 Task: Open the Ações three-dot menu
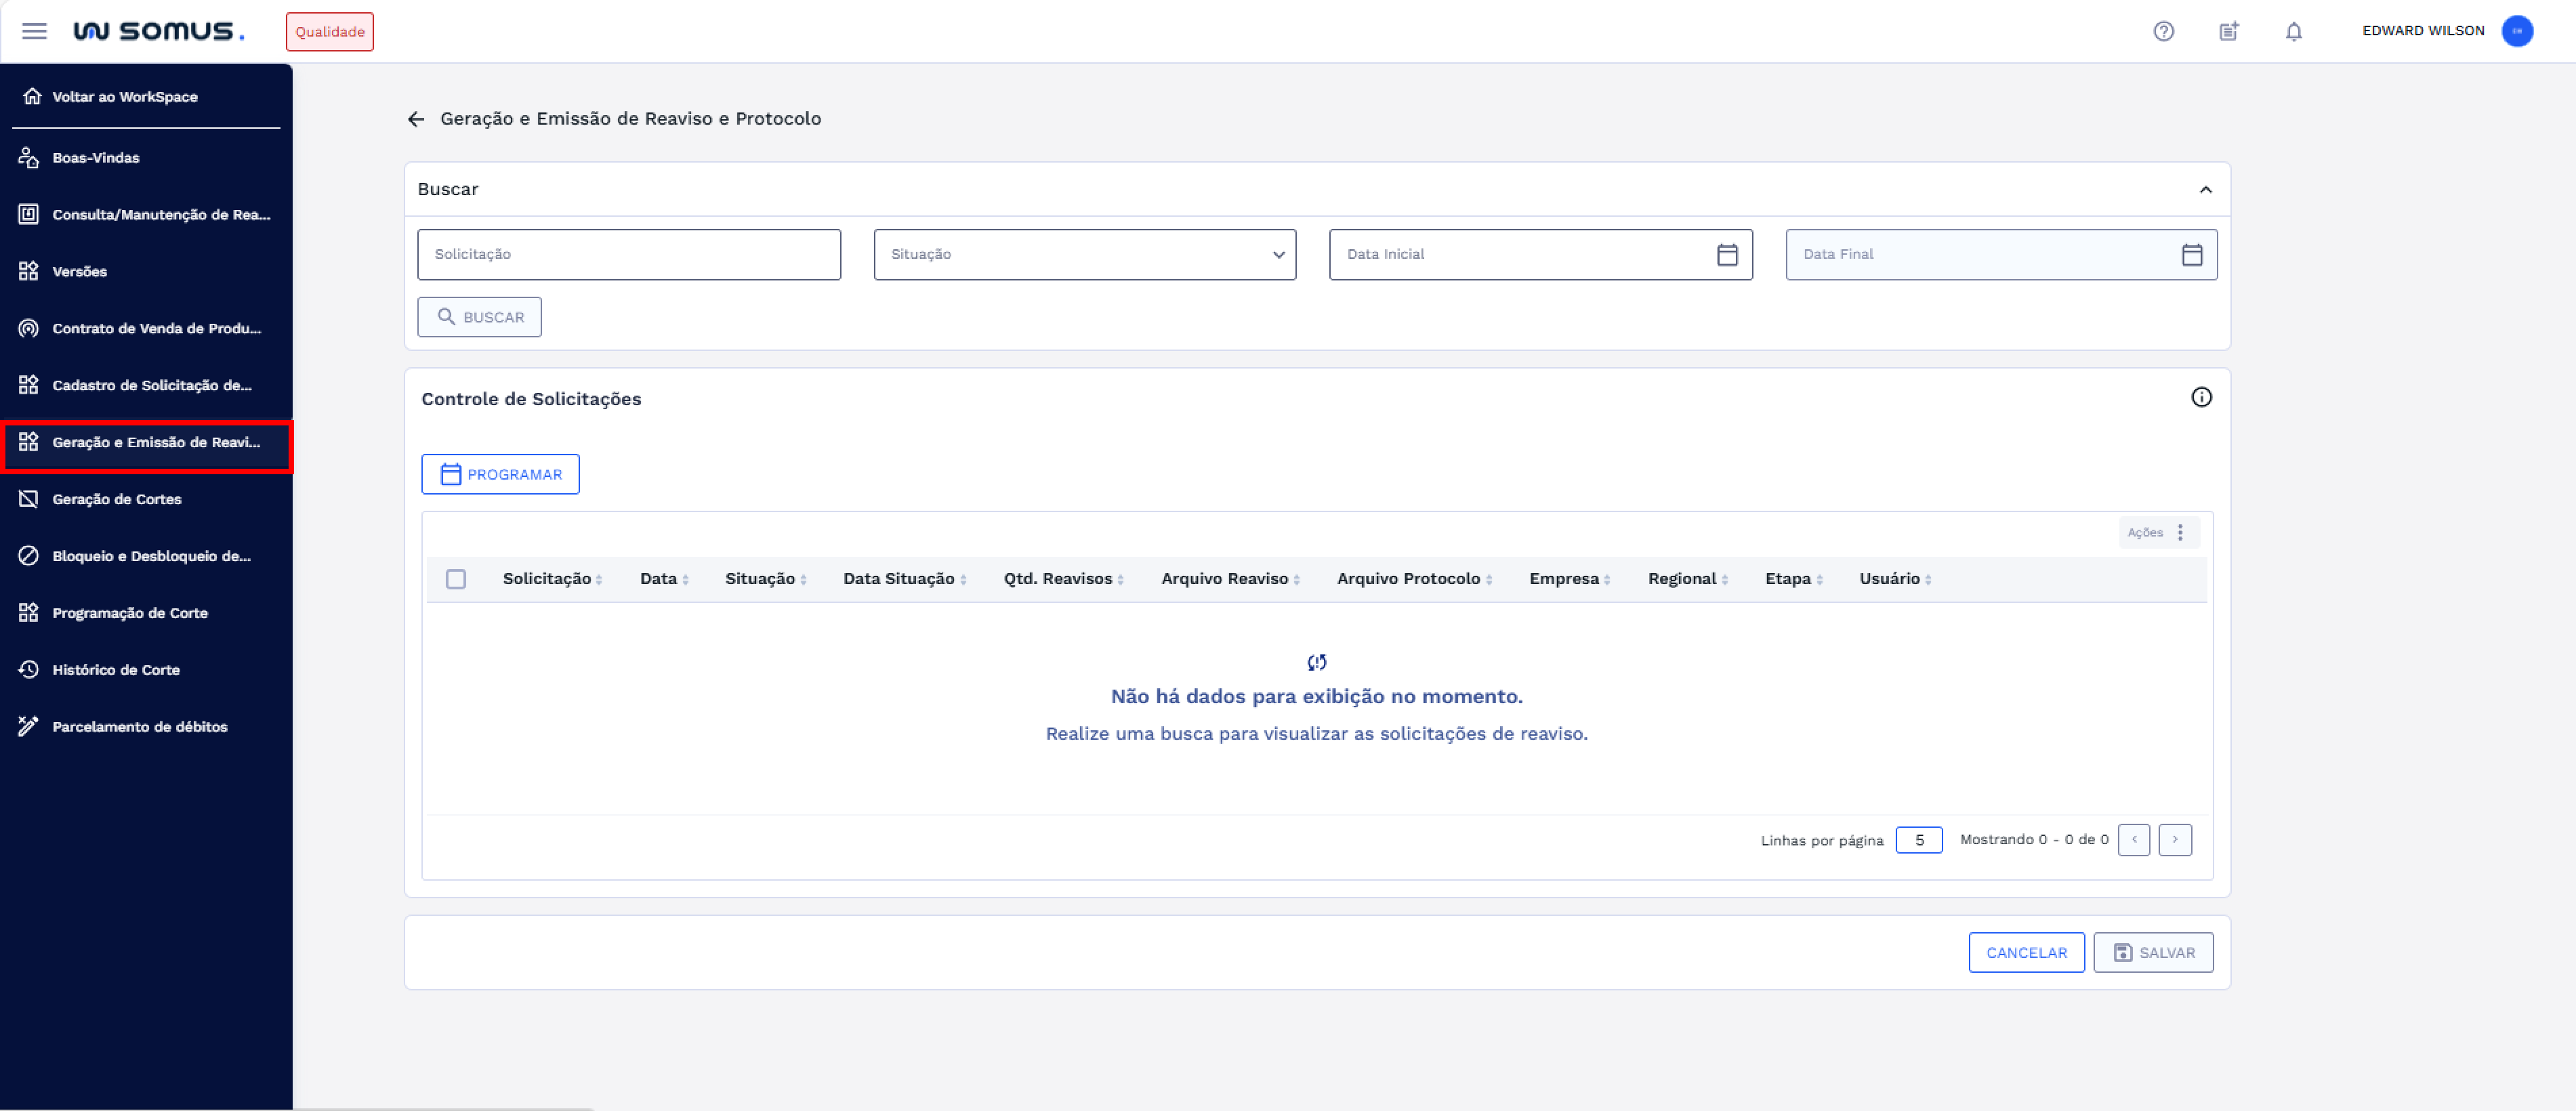click(2179, 533)
